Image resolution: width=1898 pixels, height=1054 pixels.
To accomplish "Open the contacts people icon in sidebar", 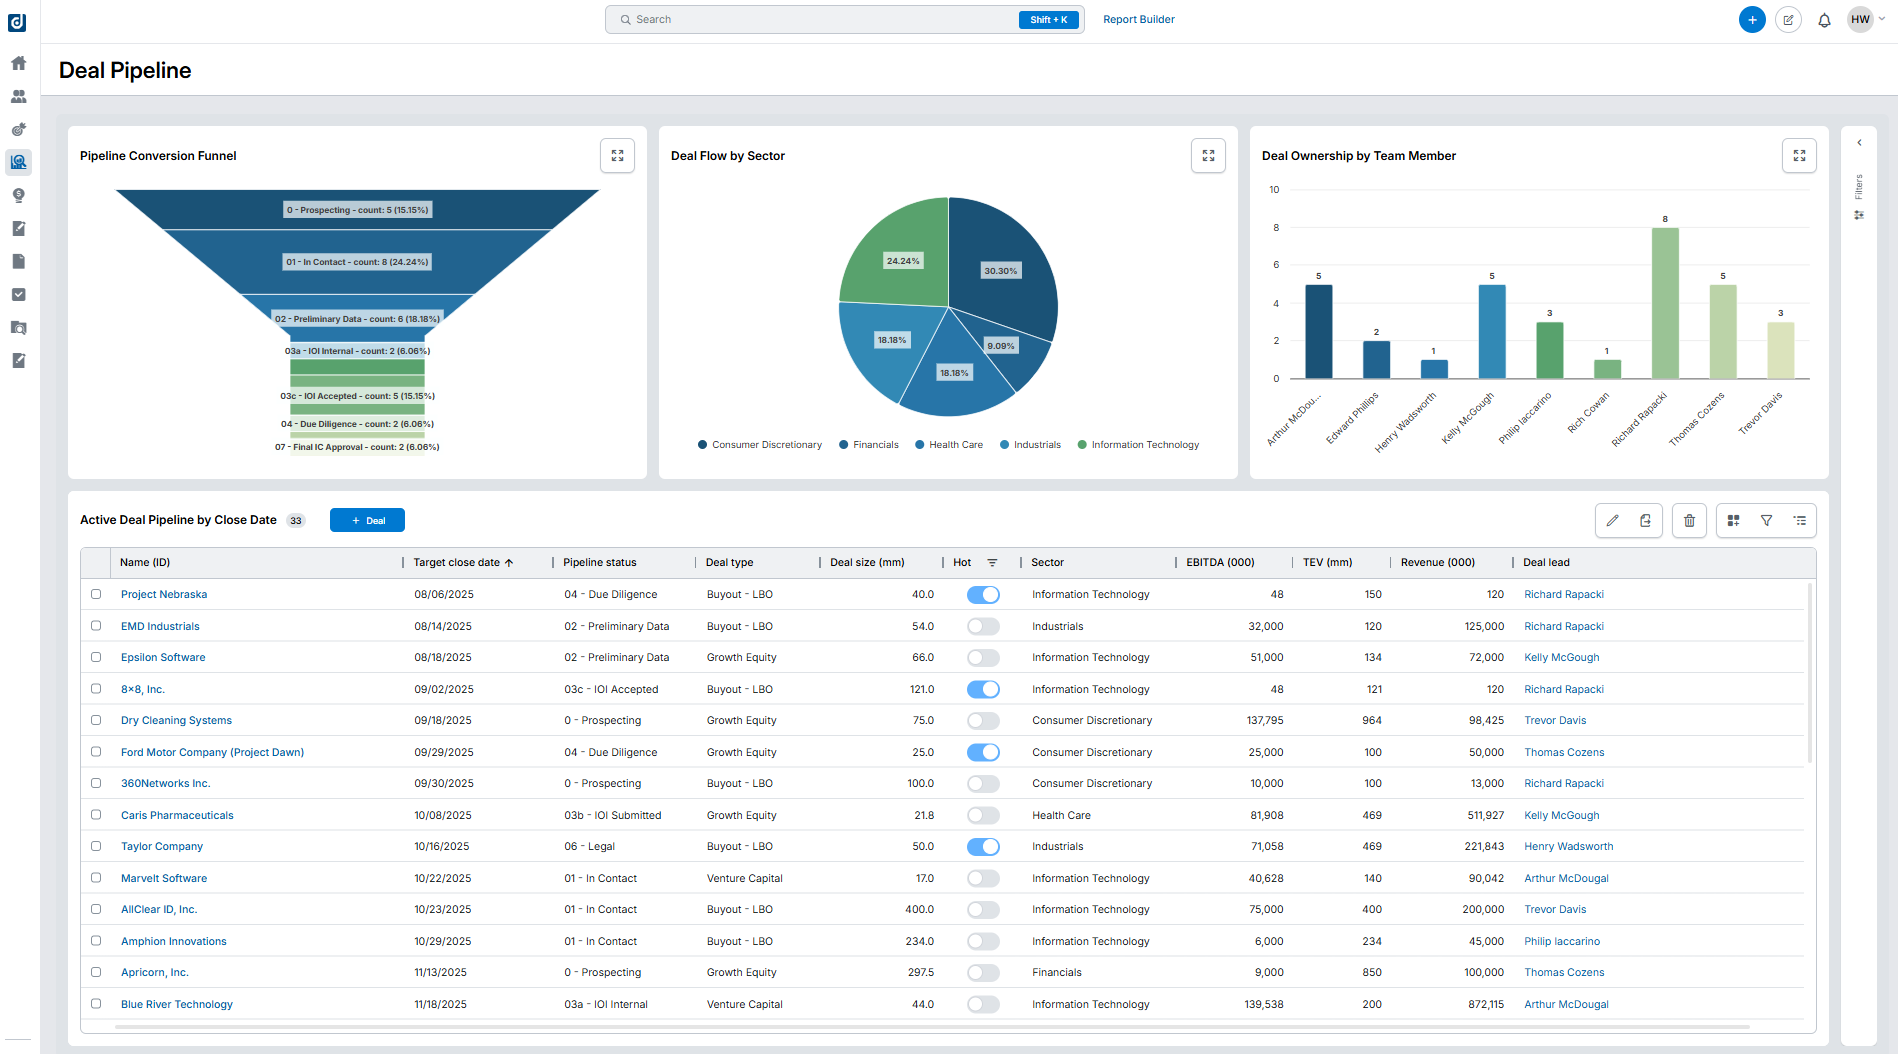I will pos(18,97).
